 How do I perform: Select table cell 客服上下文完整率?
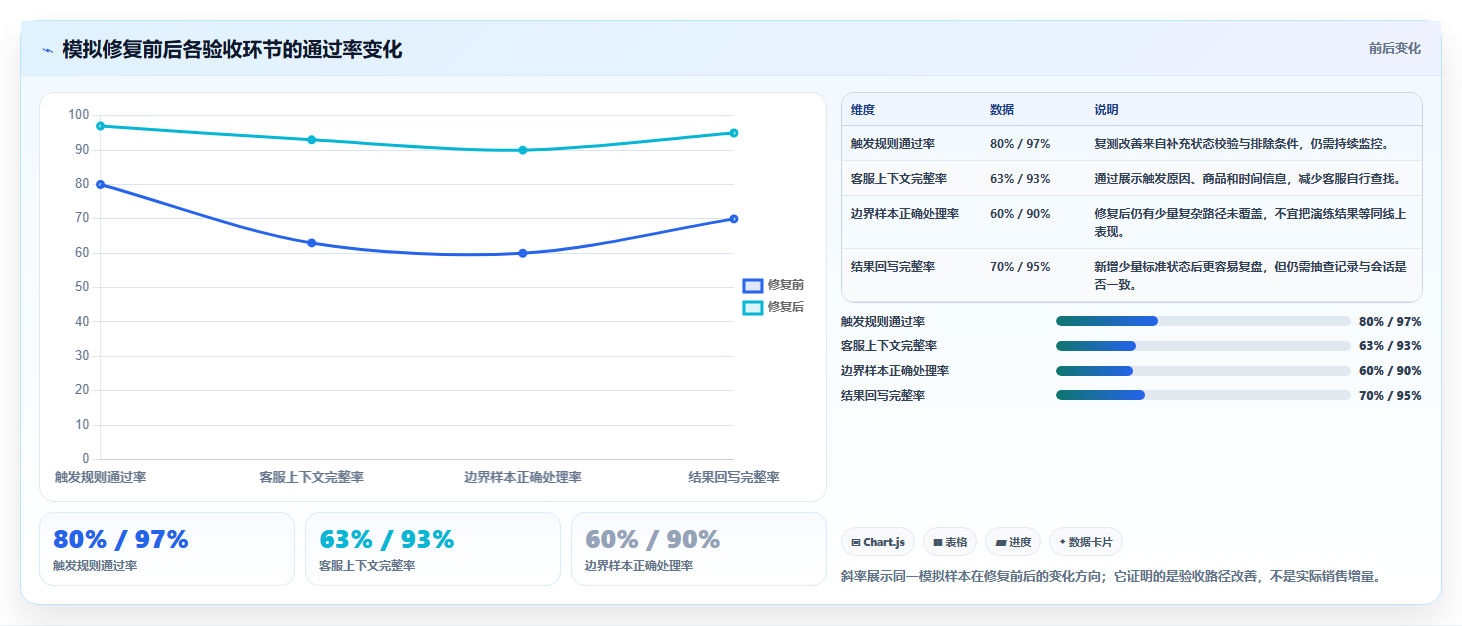[899, 179]
